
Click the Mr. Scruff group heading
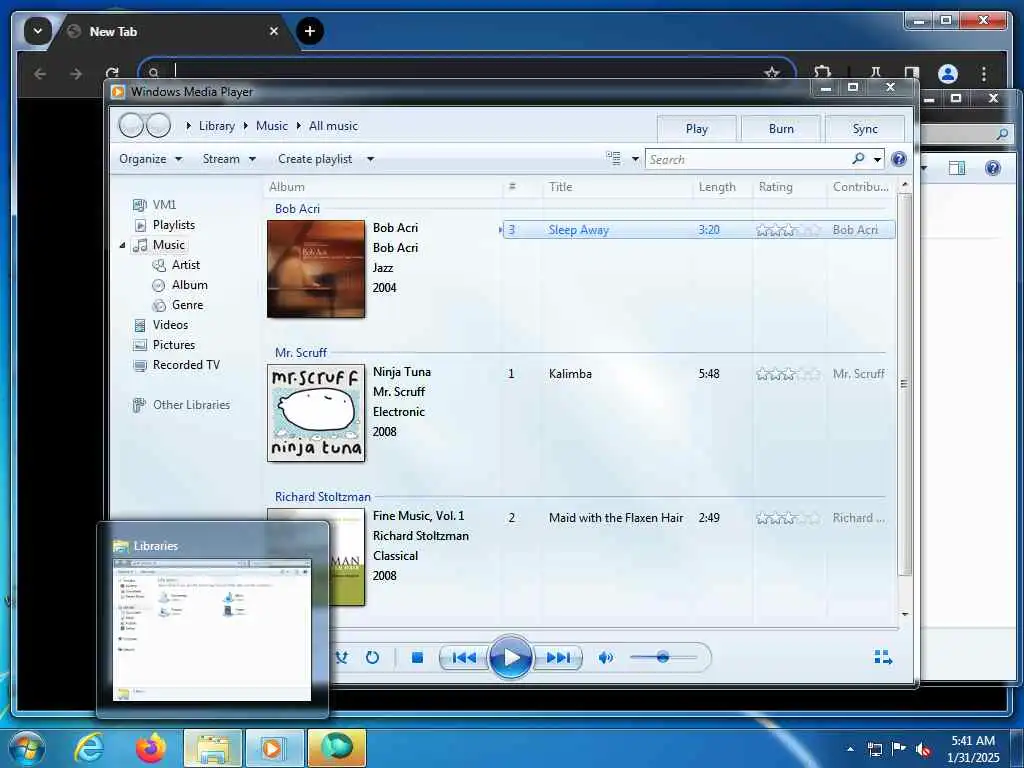[300, 353]
